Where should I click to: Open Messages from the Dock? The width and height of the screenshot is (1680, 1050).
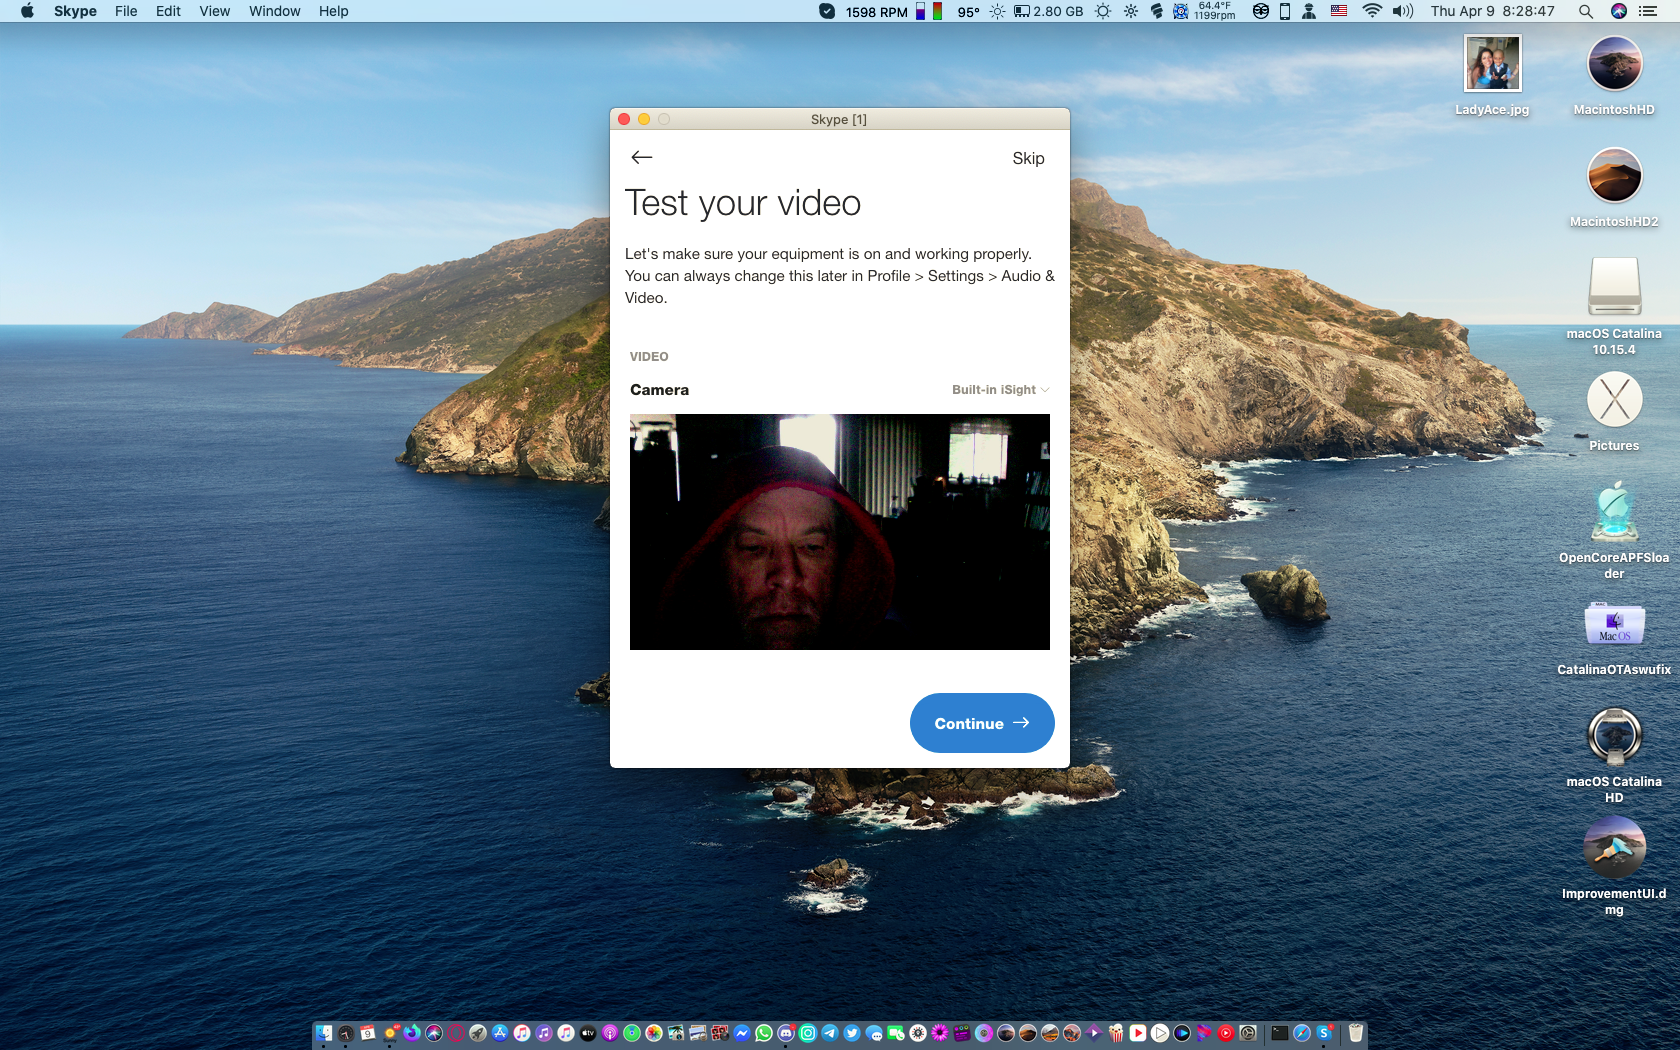point(873,1033)
